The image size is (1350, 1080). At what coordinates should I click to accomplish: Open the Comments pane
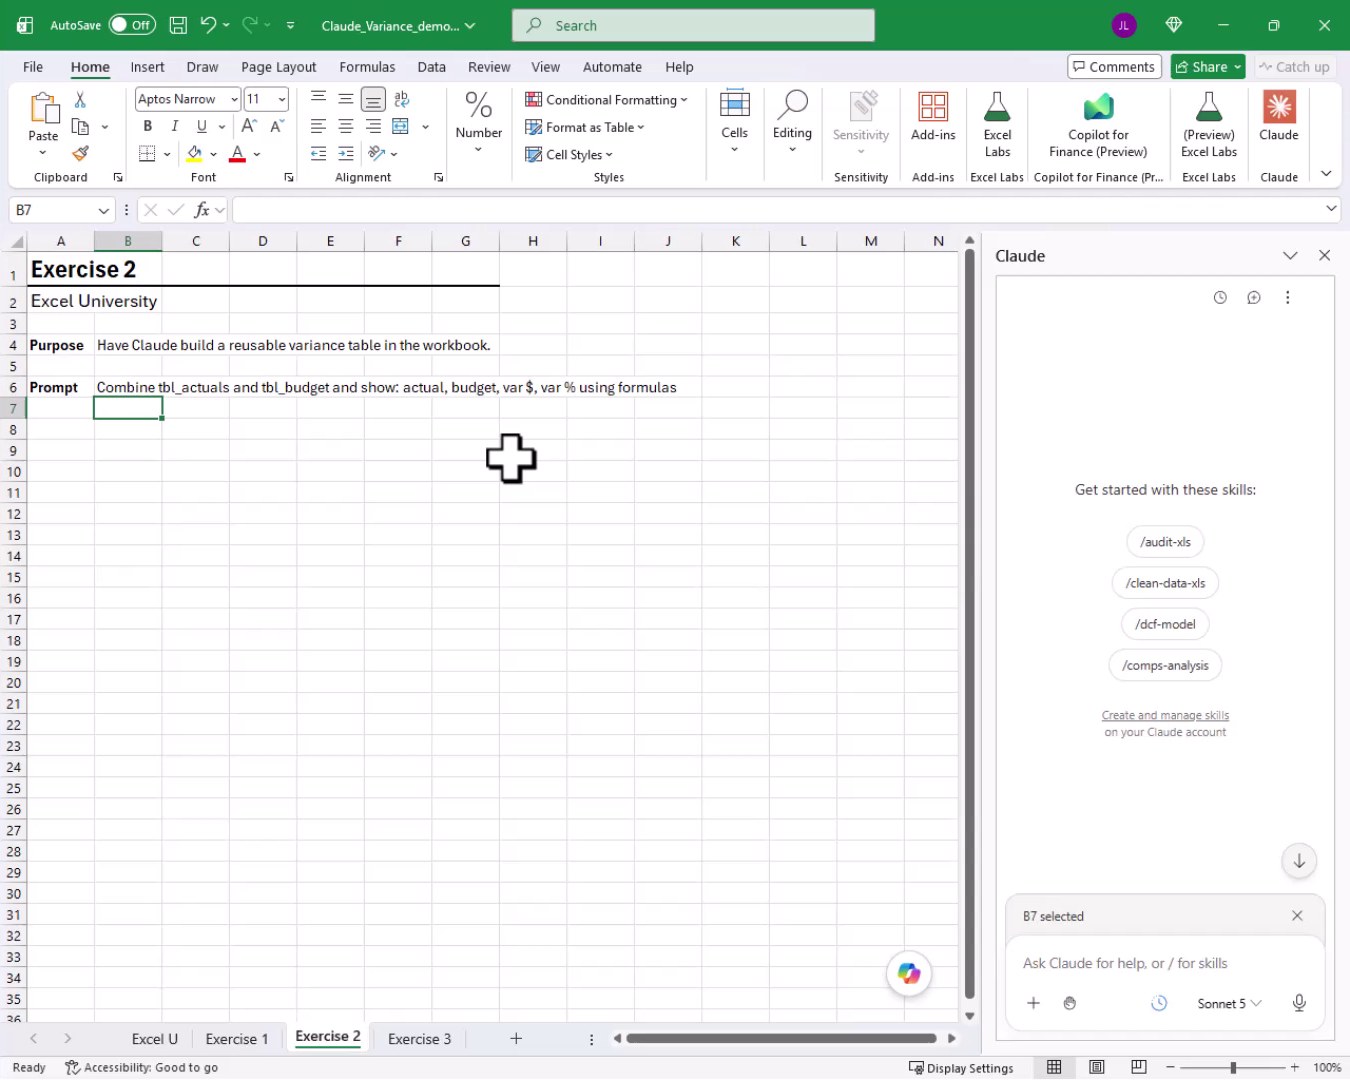pos(1114,67)
